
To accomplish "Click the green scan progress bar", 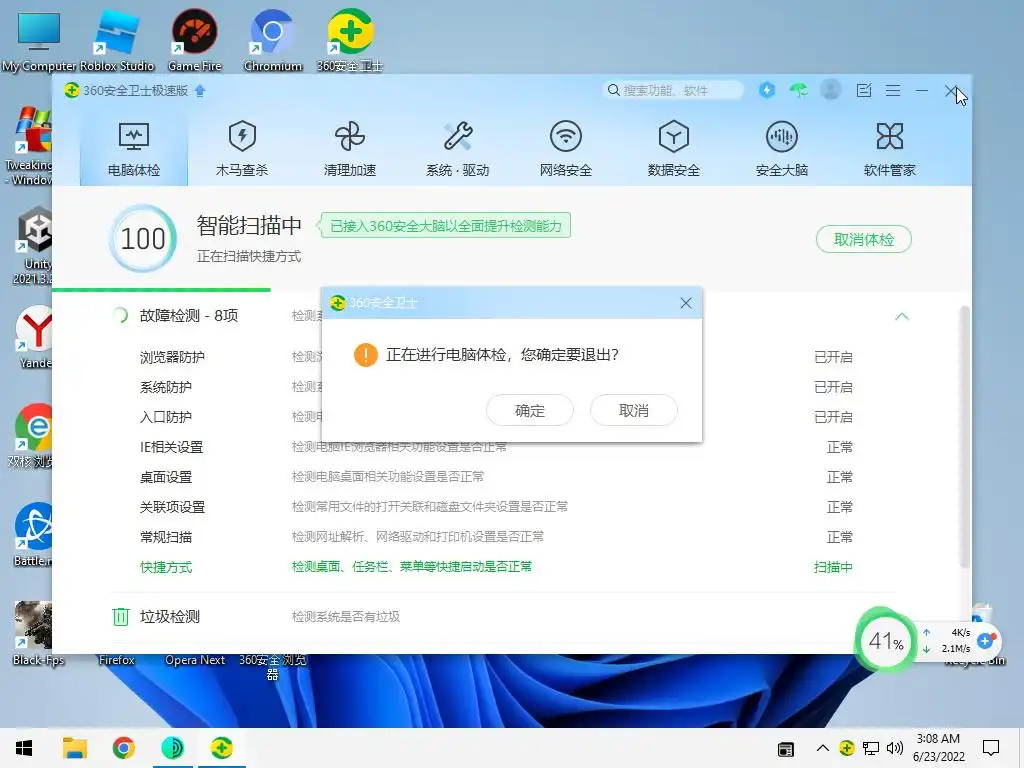I will (x=161, y=289).
